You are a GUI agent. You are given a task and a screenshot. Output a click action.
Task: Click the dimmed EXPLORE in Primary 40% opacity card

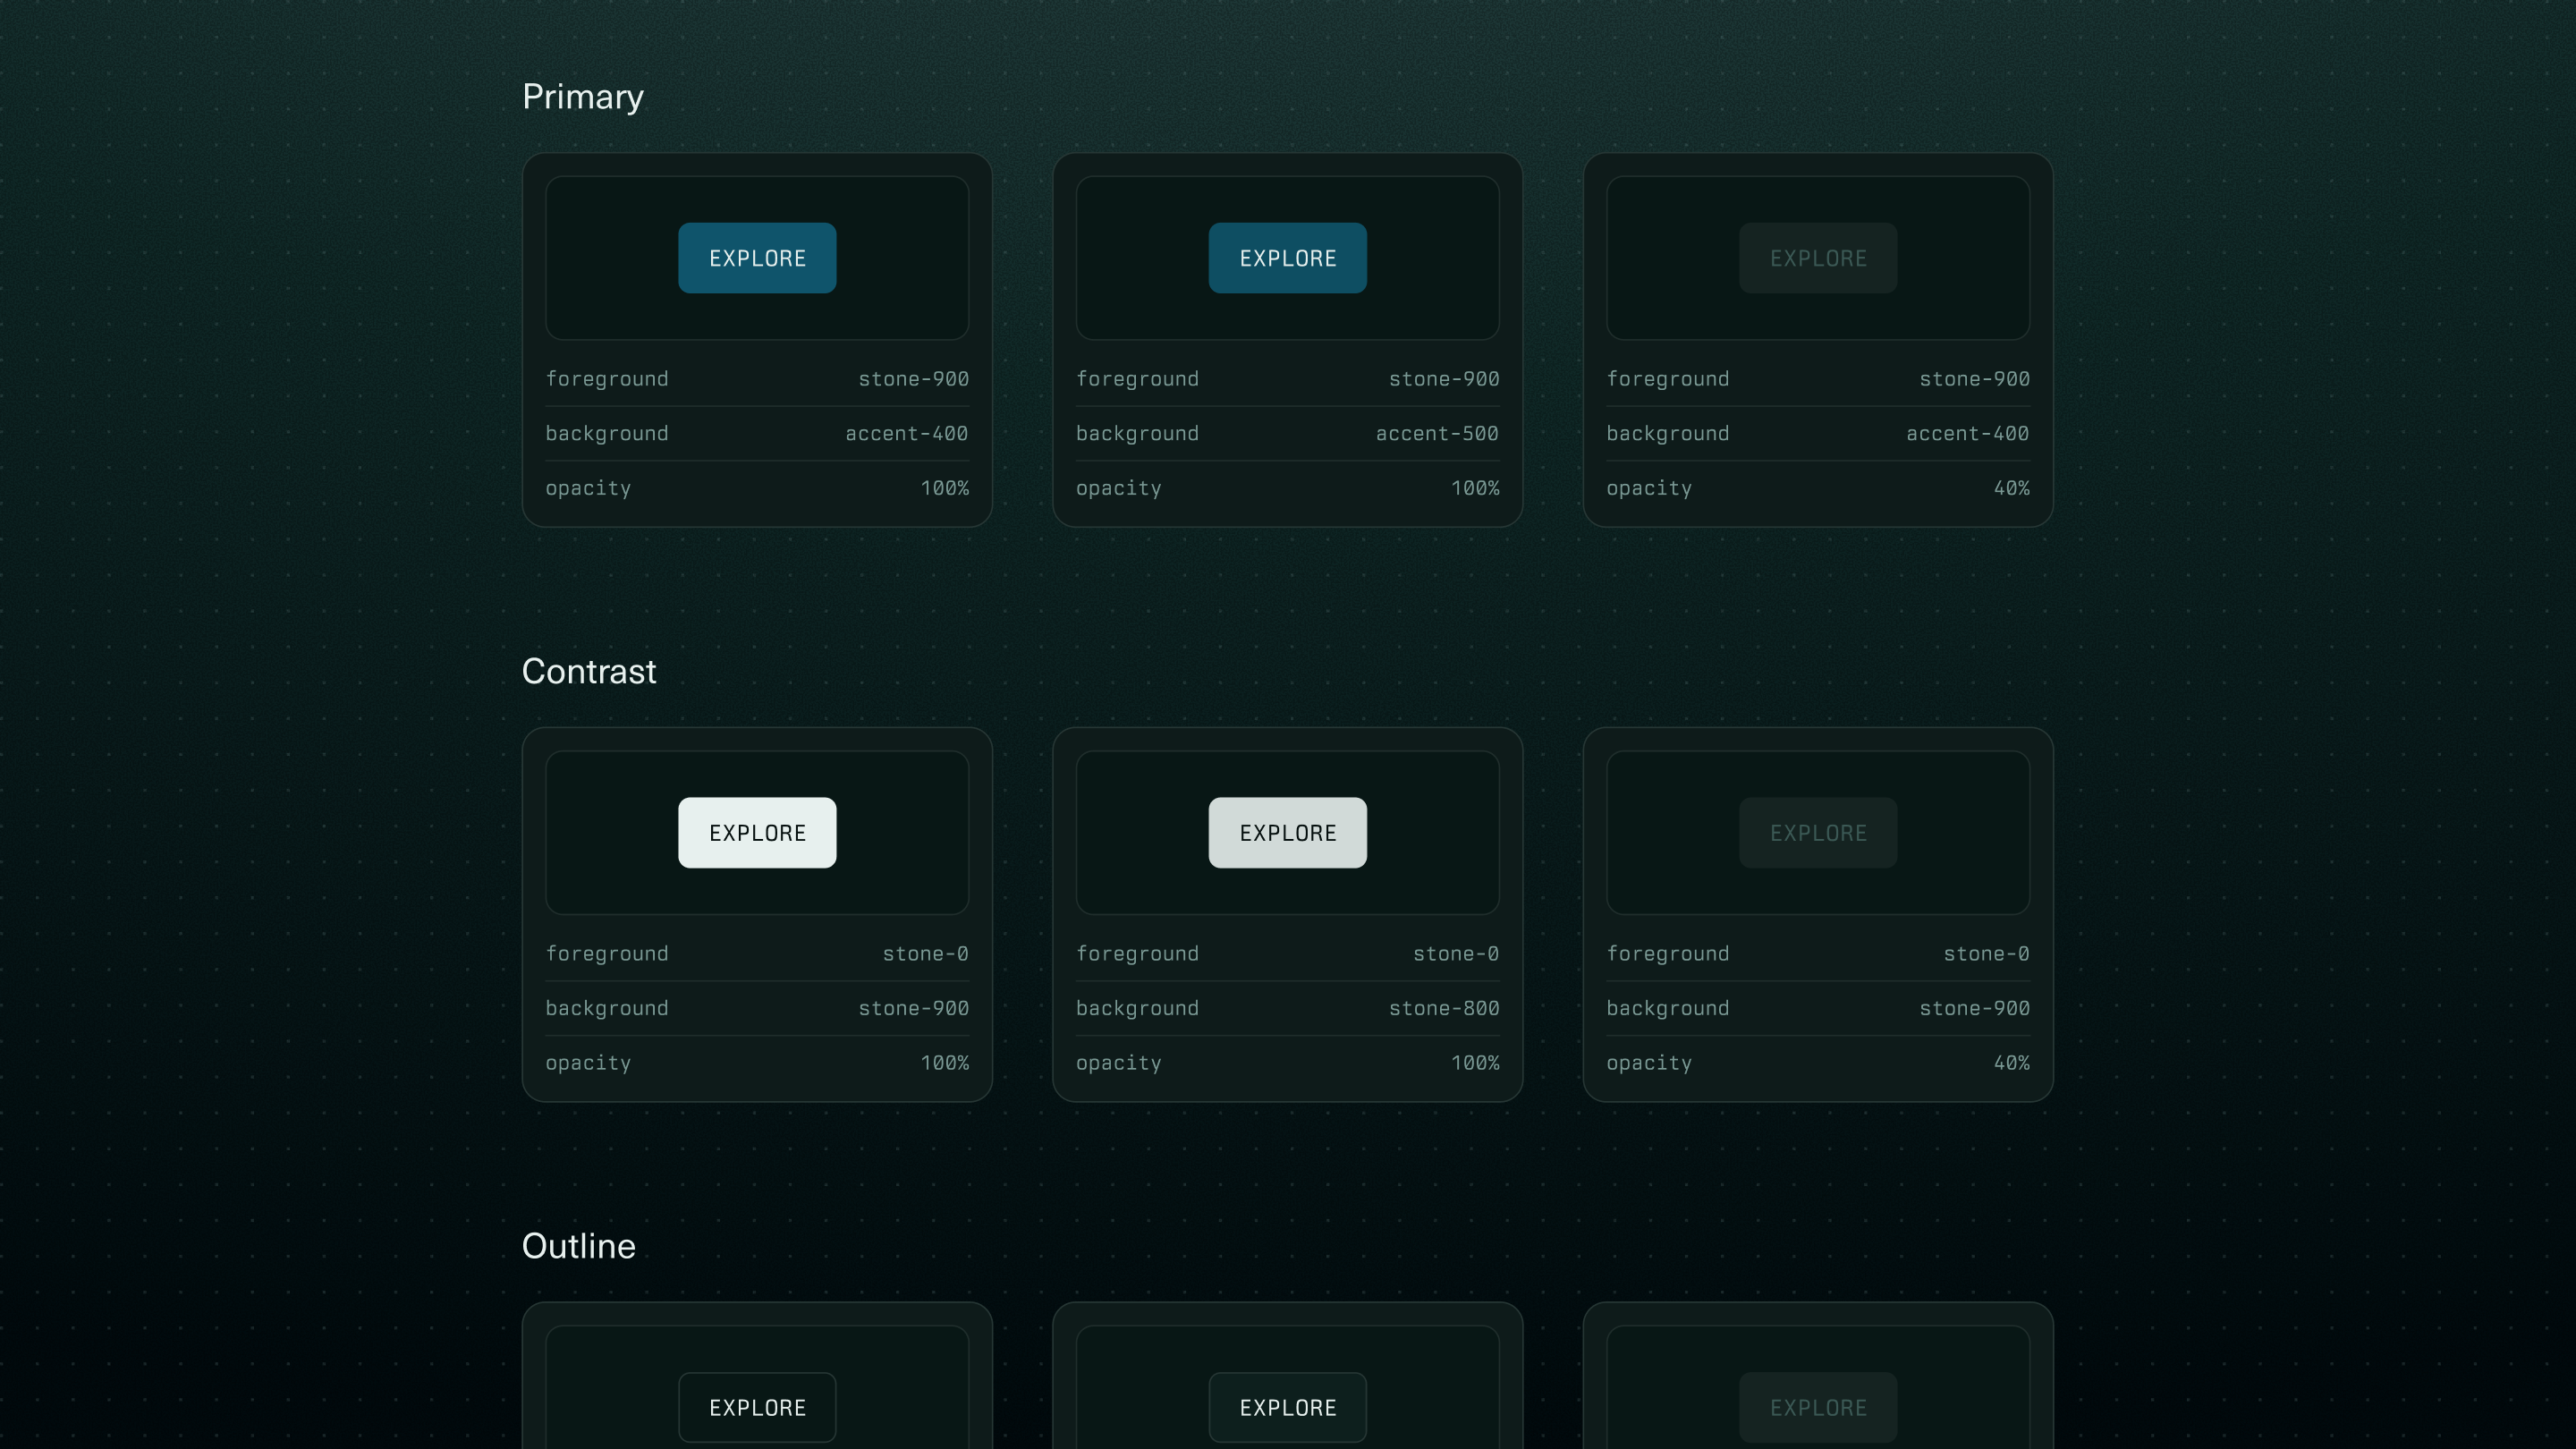pos(1818,258)
